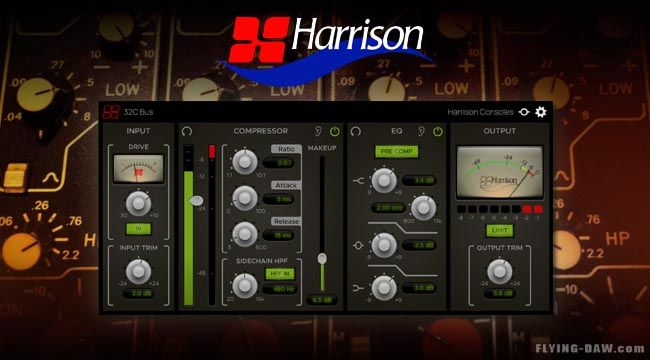Click the Drive knob
This screenshot has height=360, width=650.
(x=138, y=204)
